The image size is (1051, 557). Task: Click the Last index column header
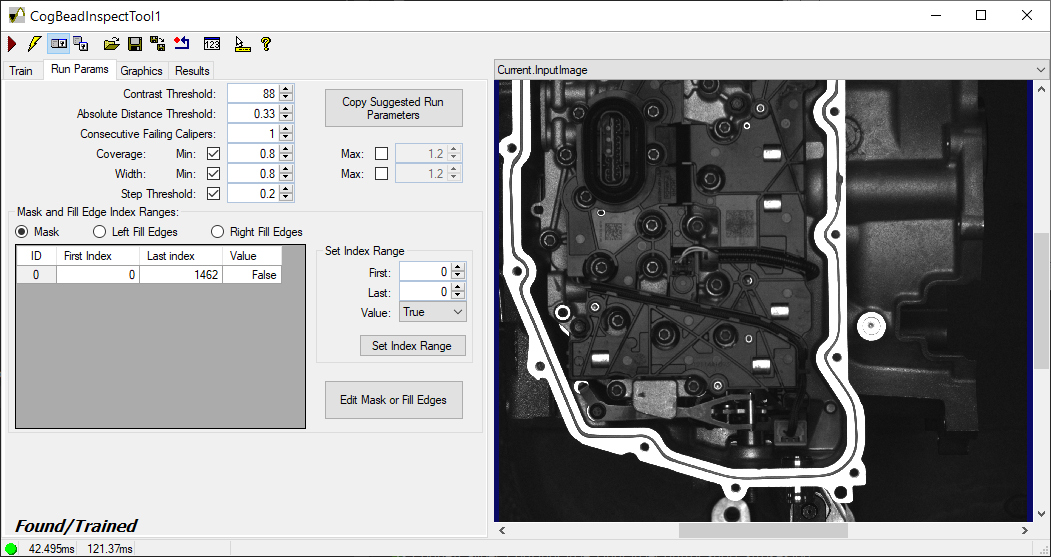pos(181,256)
